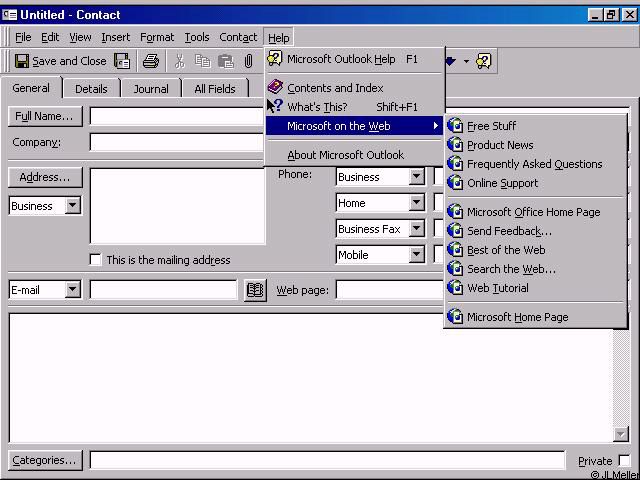Click in the Full Name text field

pyautogui.click(x=177, y=116)
